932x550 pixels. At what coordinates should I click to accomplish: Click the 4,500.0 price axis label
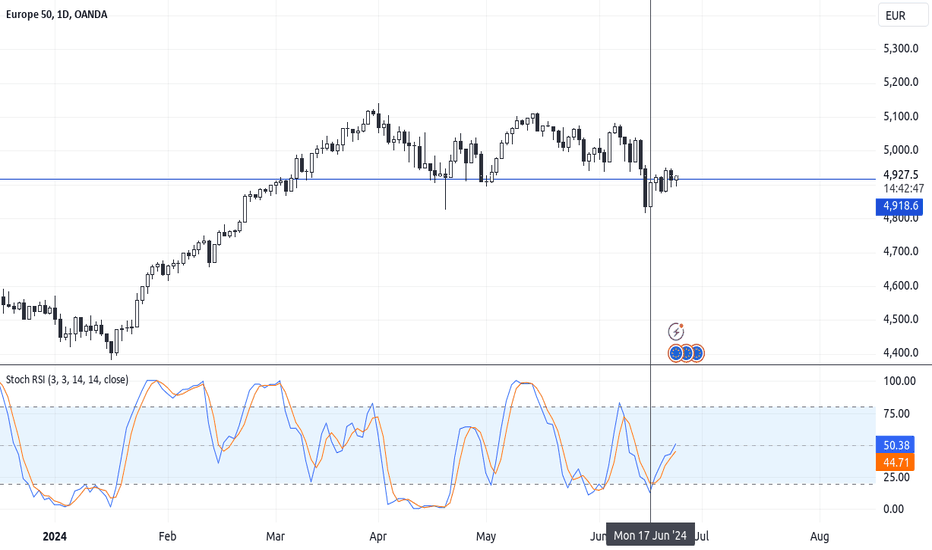point(900,319)
